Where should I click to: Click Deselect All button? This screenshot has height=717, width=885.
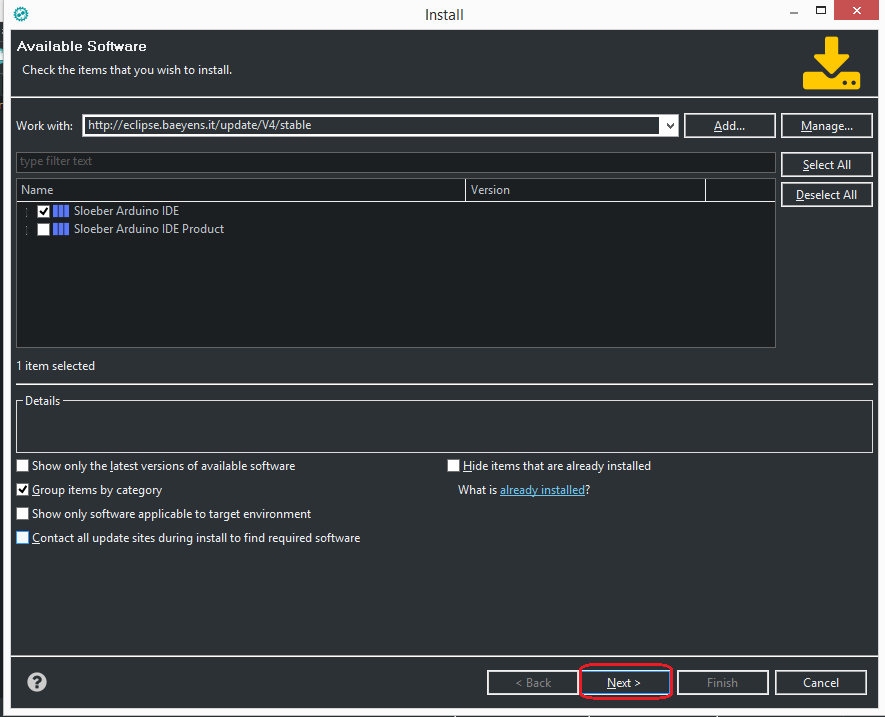(x=826, y=195)
